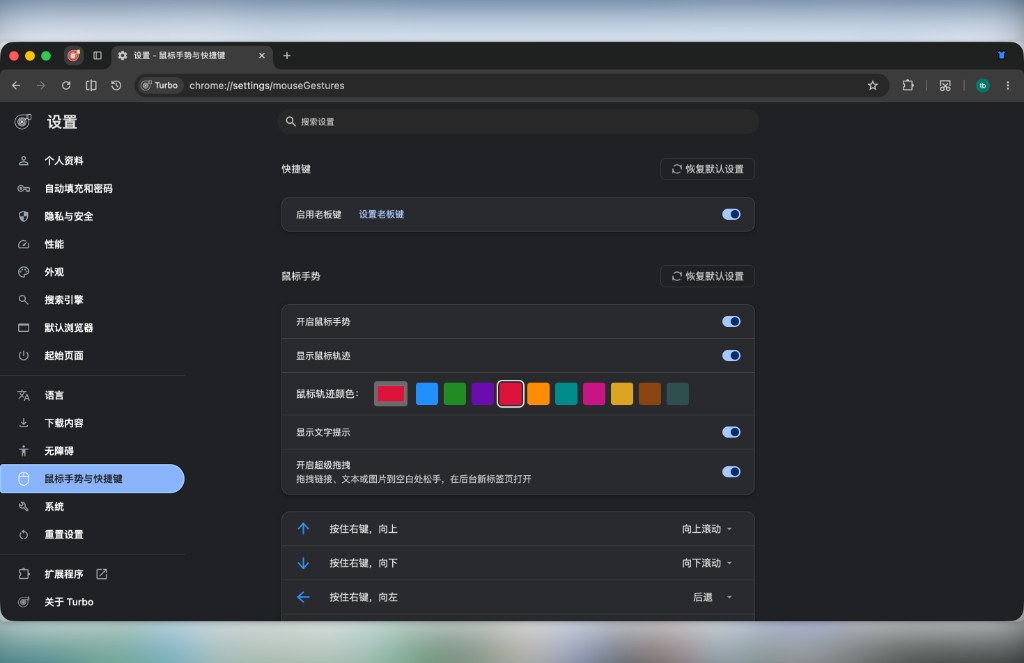Viewport: 1024px width, 663px height.
Task: Toggle the tab sidebar panel icon
Action: pos(97,56)
